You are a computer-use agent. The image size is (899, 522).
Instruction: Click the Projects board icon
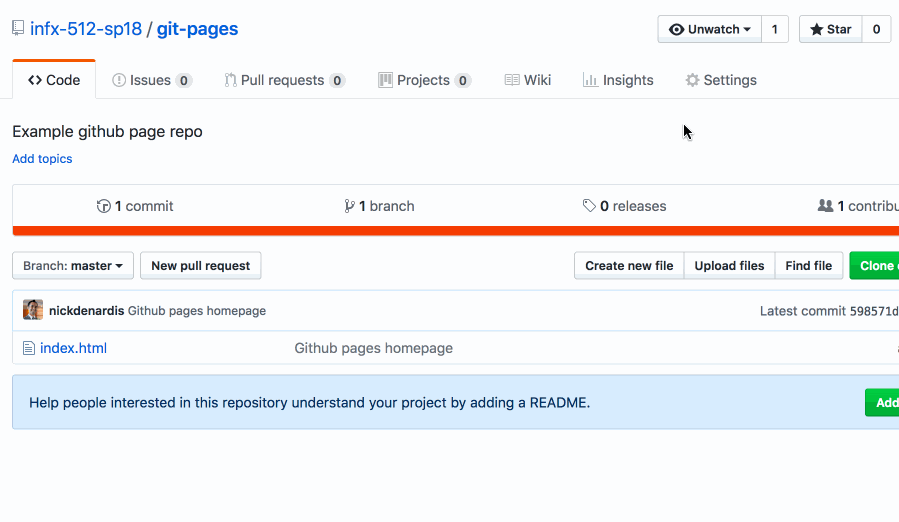tap(385, 80)
